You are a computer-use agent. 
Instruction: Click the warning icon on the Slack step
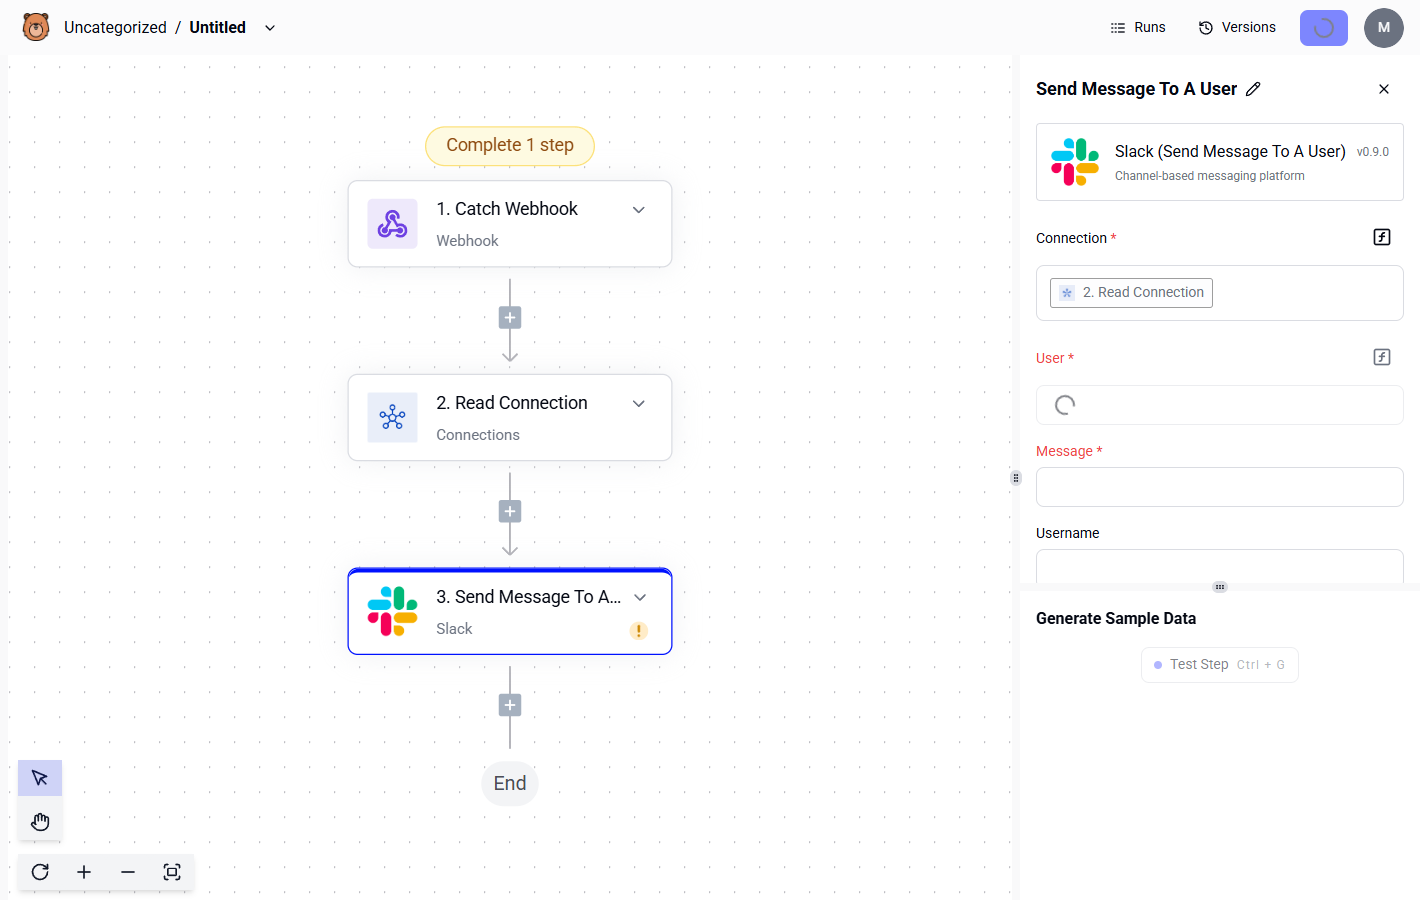(x=638, y=630)
